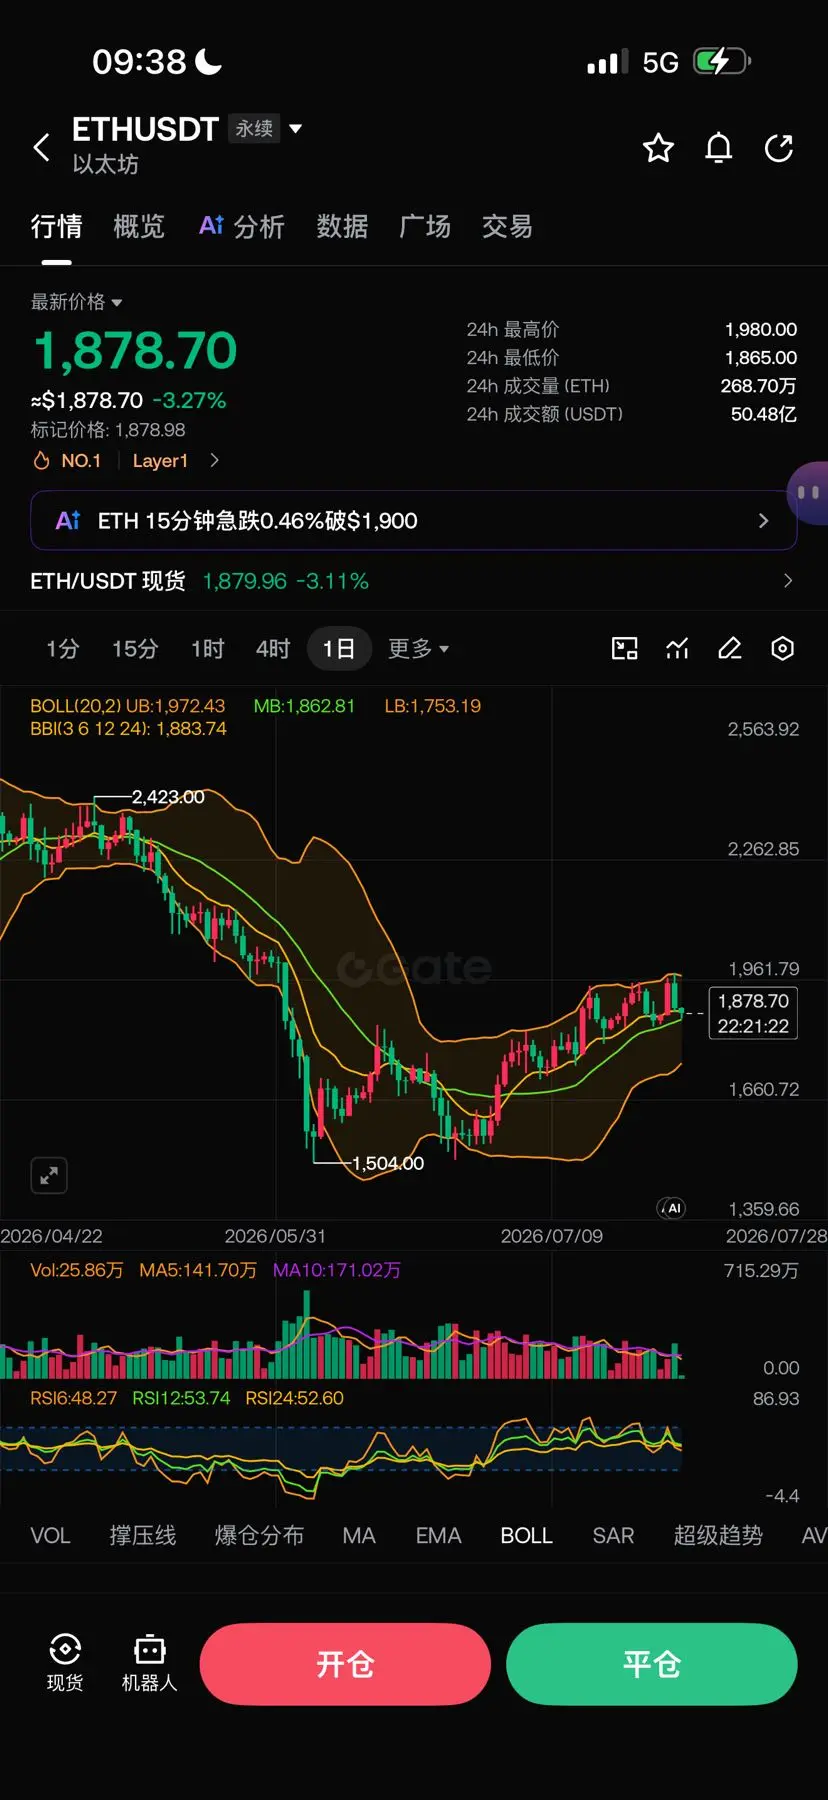Toggle the BOLL indicator
The width and height of the screenshot is (828, 1800).
pos(526,1536)
